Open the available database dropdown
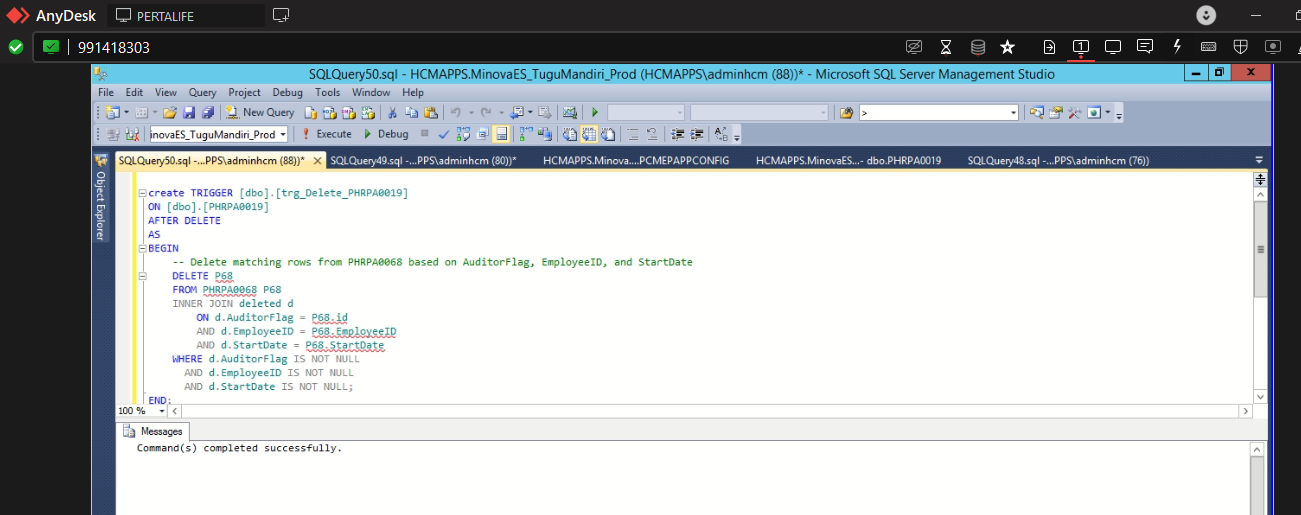Viewport: 1301px width, 515px height. 282,134
